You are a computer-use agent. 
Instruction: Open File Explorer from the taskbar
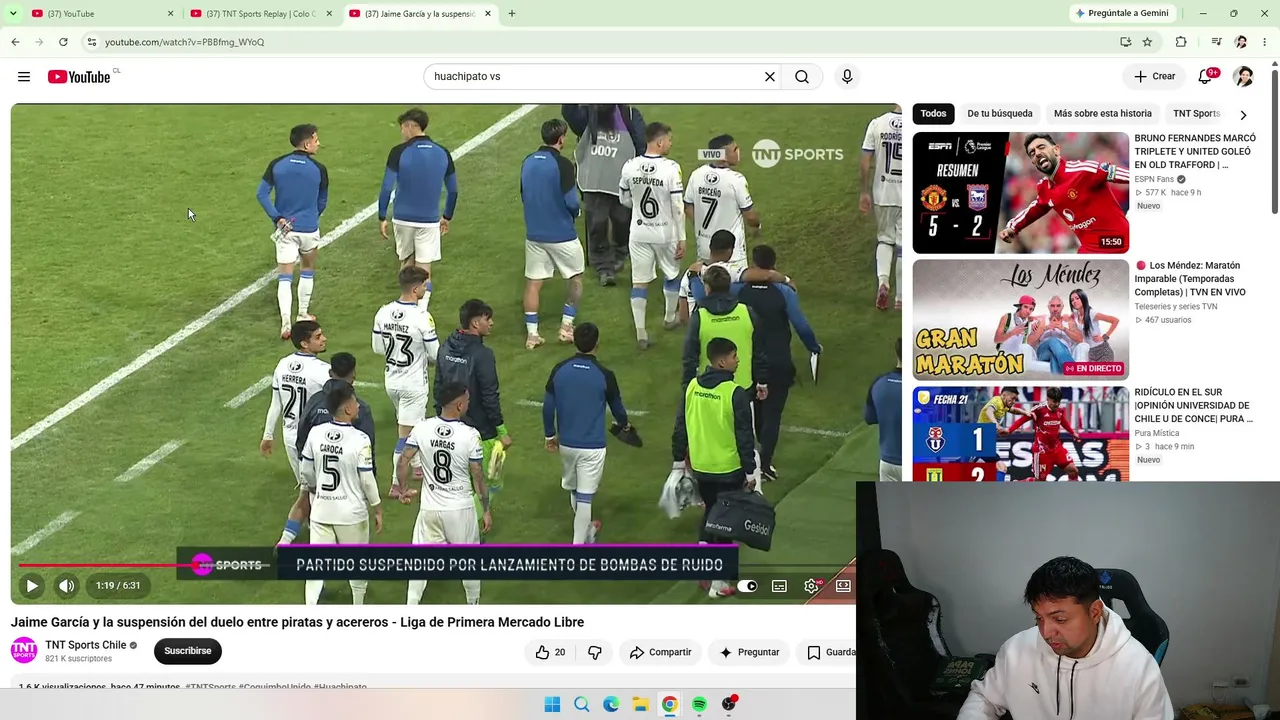coord(640,704)
